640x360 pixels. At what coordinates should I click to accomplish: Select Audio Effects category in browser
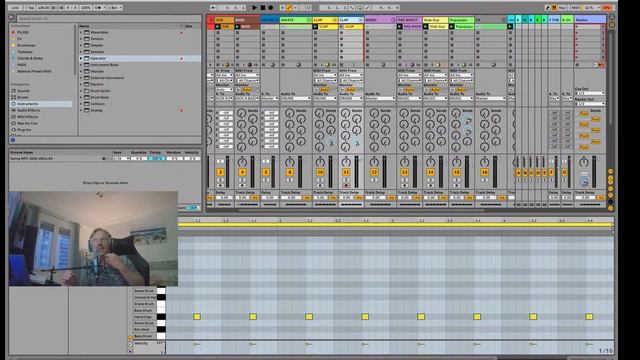28,110
